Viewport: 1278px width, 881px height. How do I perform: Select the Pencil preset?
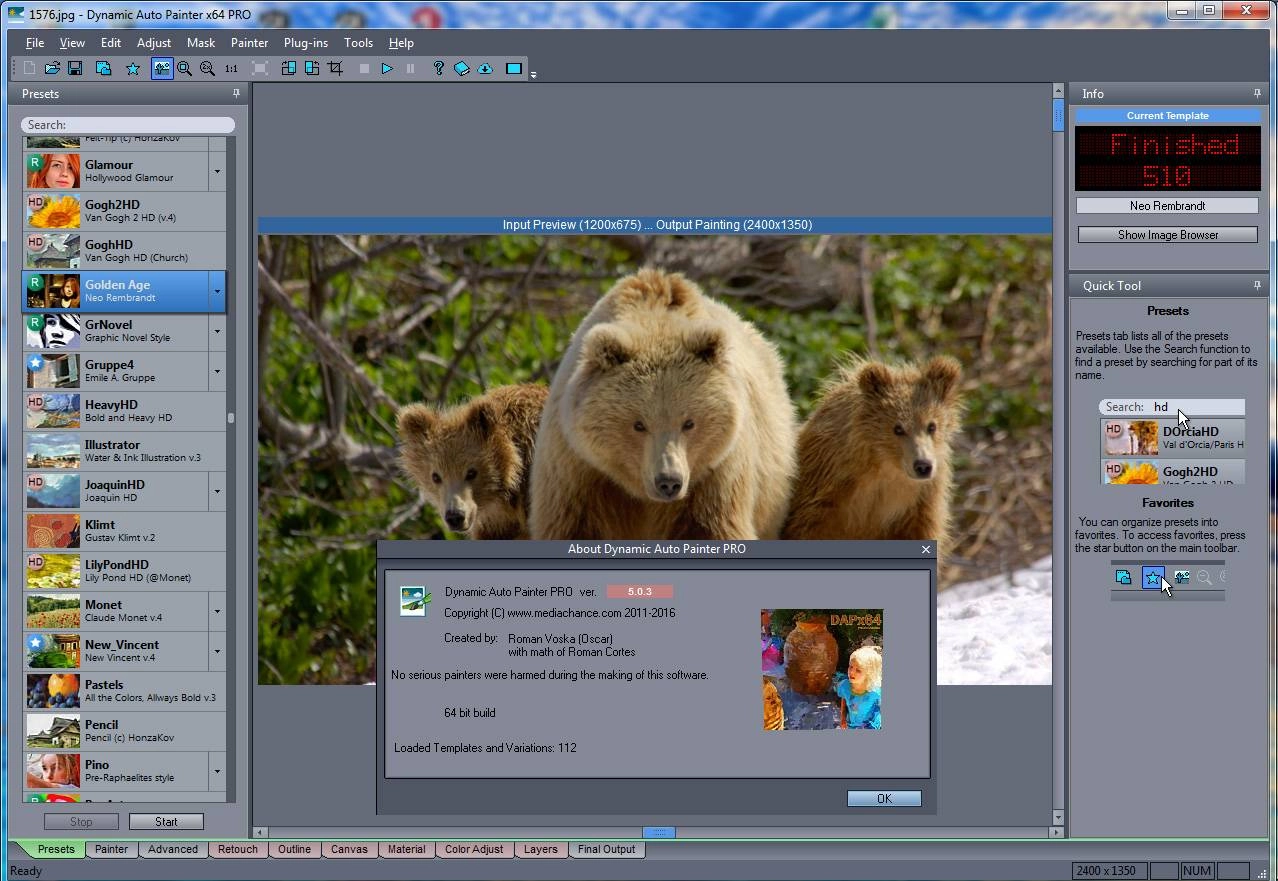125,731
